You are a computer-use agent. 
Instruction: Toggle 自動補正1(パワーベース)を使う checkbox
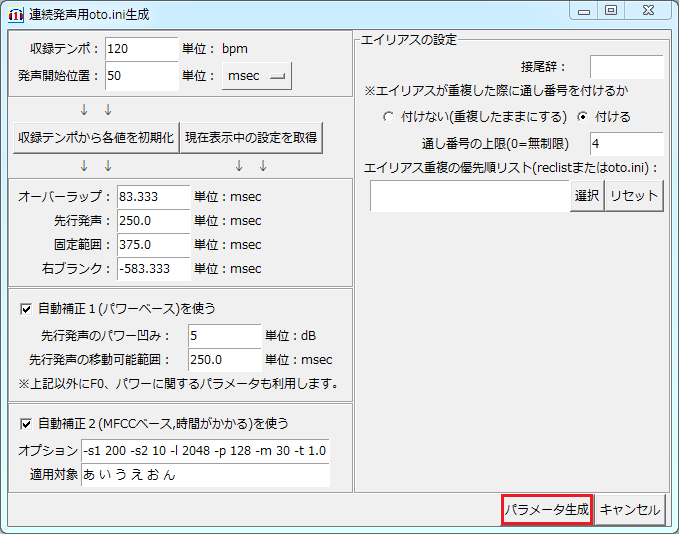26,309
